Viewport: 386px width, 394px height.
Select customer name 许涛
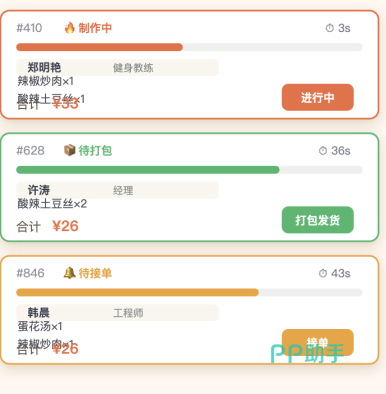coord(39,190)
